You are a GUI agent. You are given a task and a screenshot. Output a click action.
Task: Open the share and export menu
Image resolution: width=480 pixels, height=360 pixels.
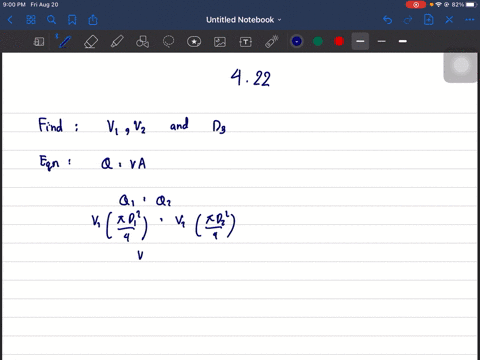[x=93, y=20]
